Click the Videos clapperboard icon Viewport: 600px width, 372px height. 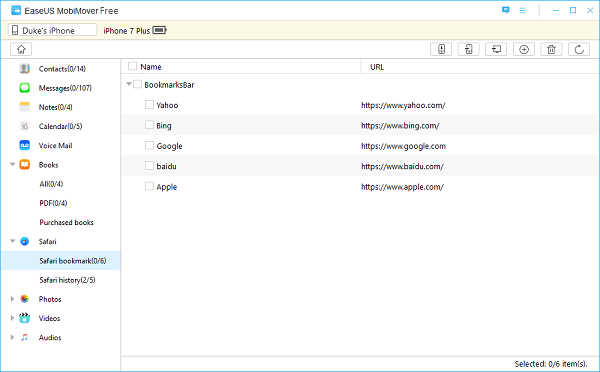24,318
